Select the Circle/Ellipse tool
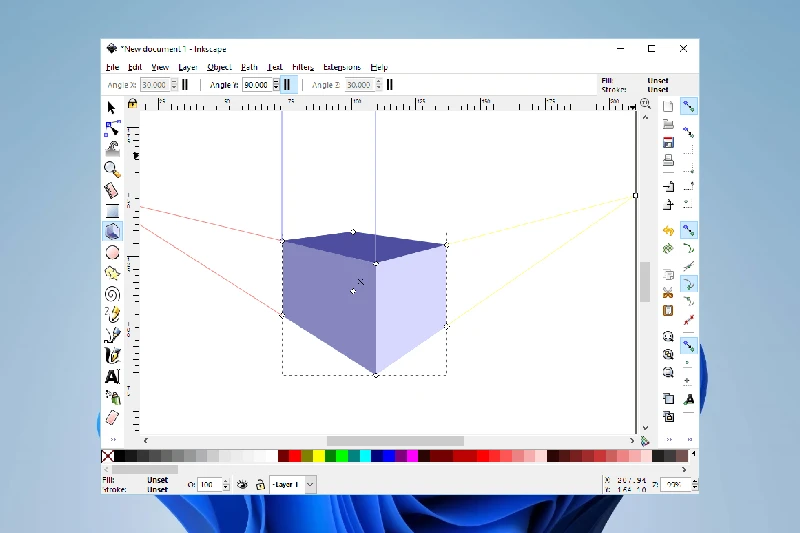800x533 pixels. coord(112,253)
